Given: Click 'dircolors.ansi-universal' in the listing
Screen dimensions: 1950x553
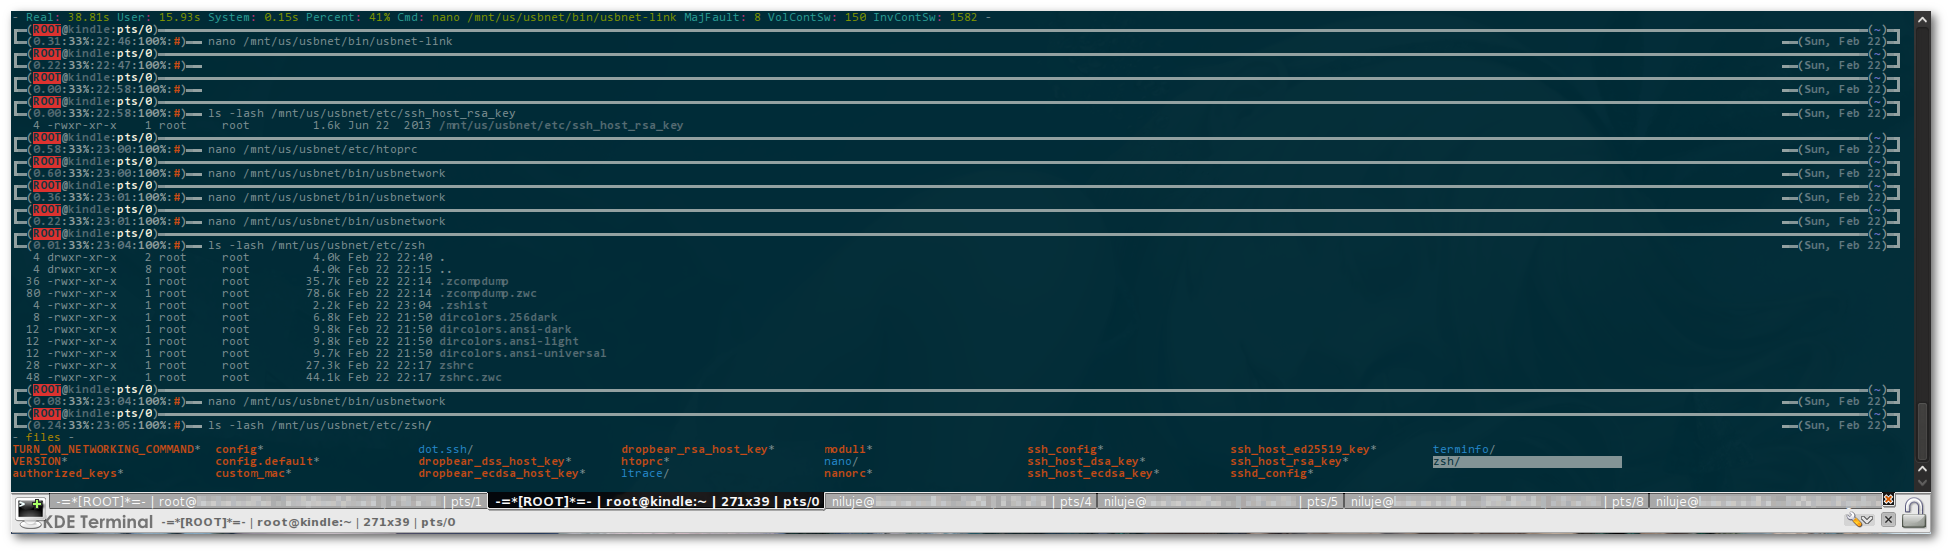Looking at the screenshot, I should tap(523, 354).
